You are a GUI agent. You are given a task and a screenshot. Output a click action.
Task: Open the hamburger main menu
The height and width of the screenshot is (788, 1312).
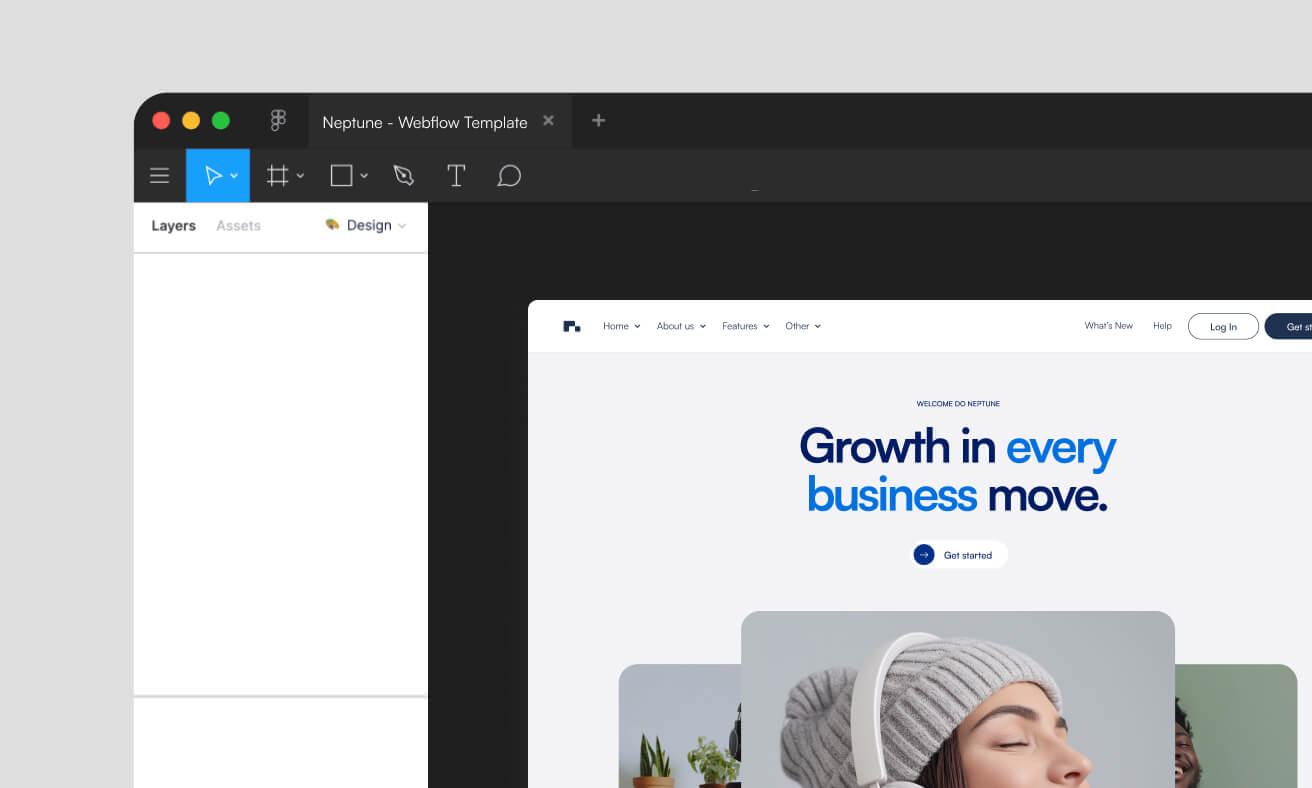pos(159,176)
